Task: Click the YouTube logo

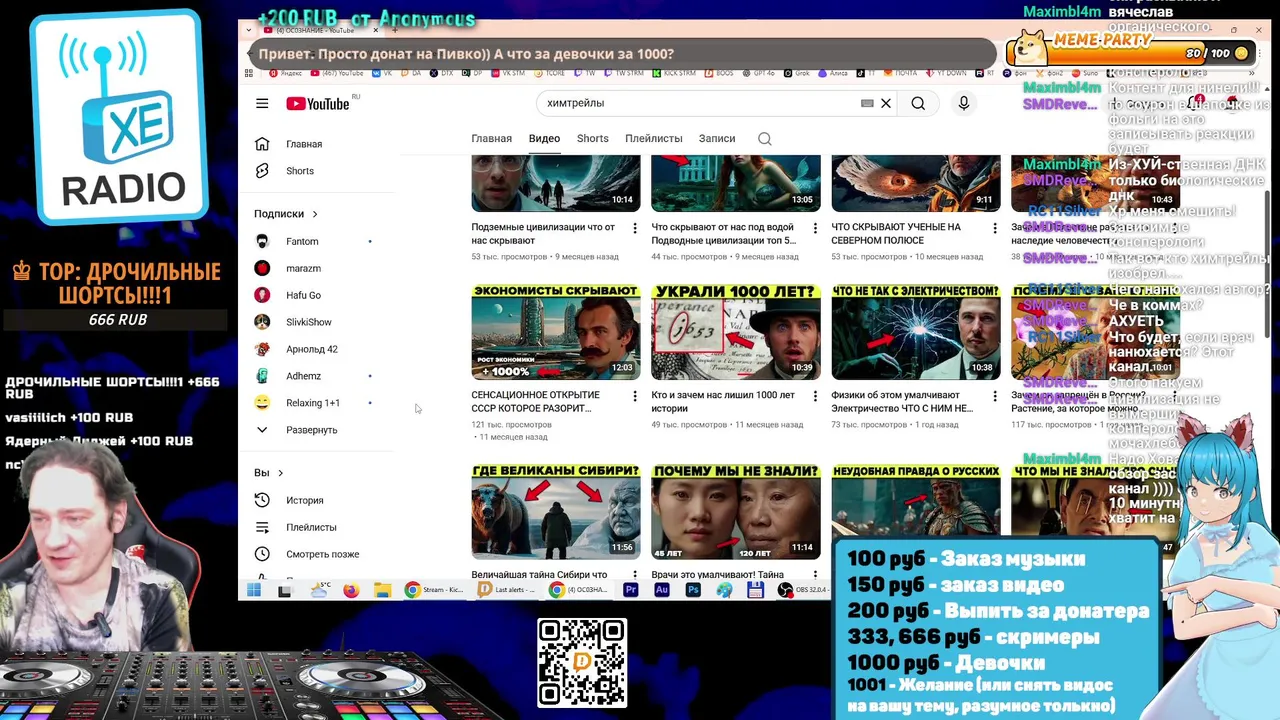Action: coord(318,104)
